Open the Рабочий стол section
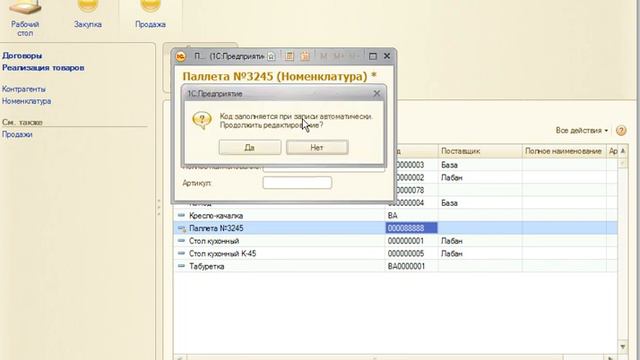 [25, 19]
